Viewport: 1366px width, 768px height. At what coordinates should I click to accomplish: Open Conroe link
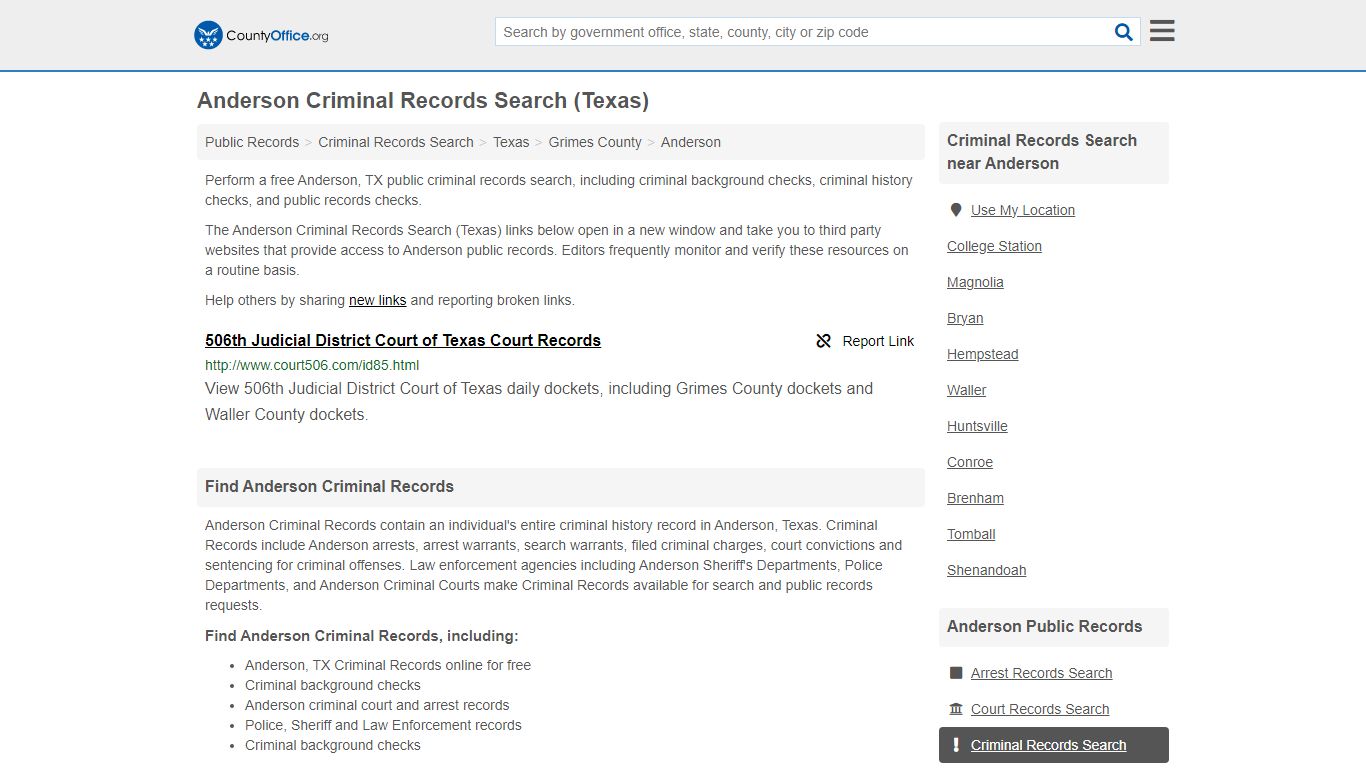970,462
